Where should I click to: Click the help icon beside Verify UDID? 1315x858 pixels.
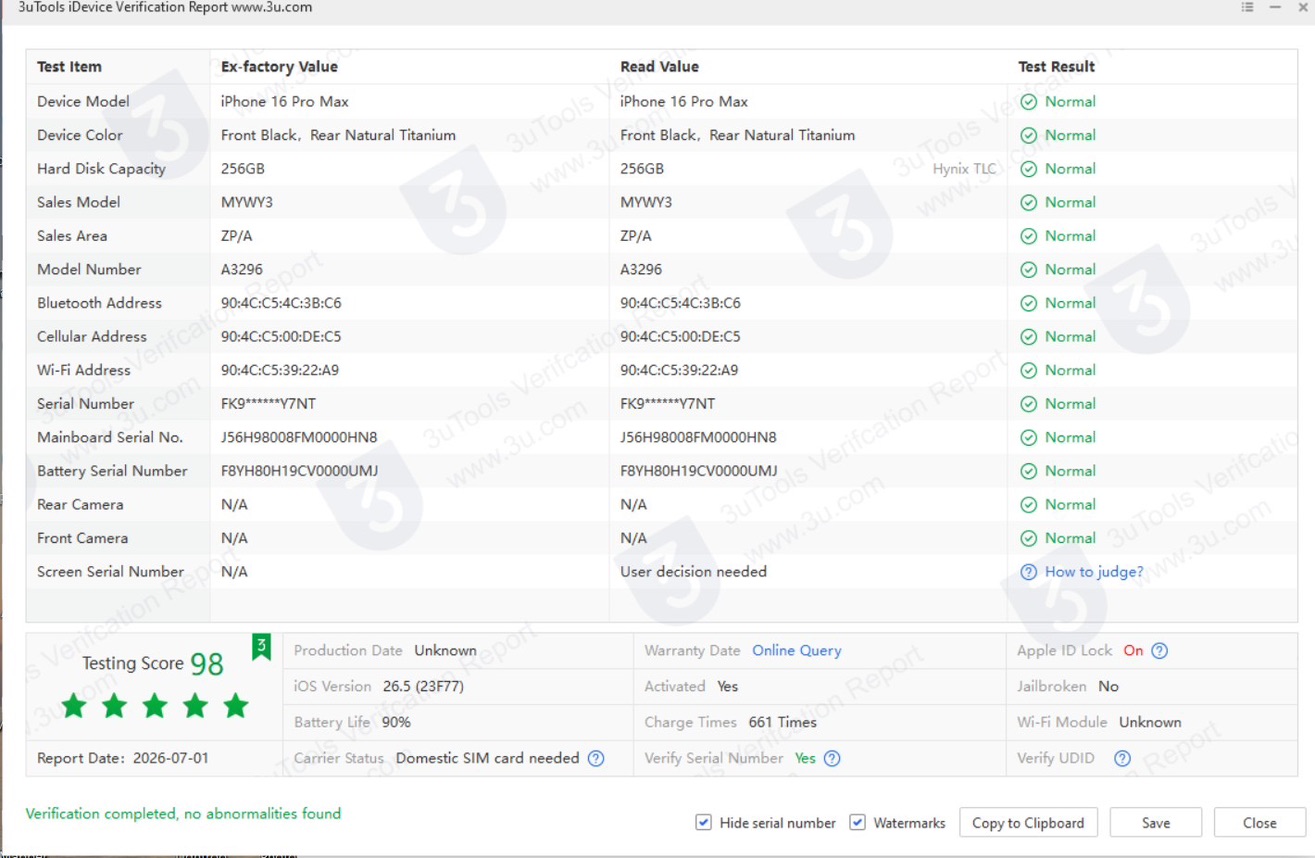(1122, 758)
